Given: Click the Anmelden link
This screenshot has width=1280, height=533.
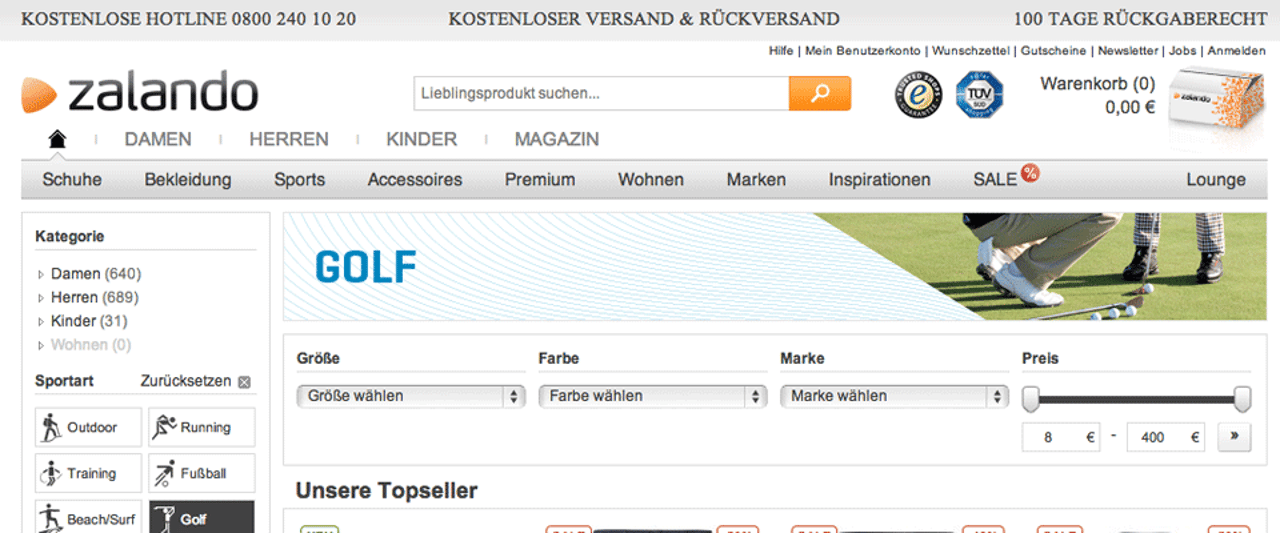Looking at the screenshot, I should (1236, 50).
